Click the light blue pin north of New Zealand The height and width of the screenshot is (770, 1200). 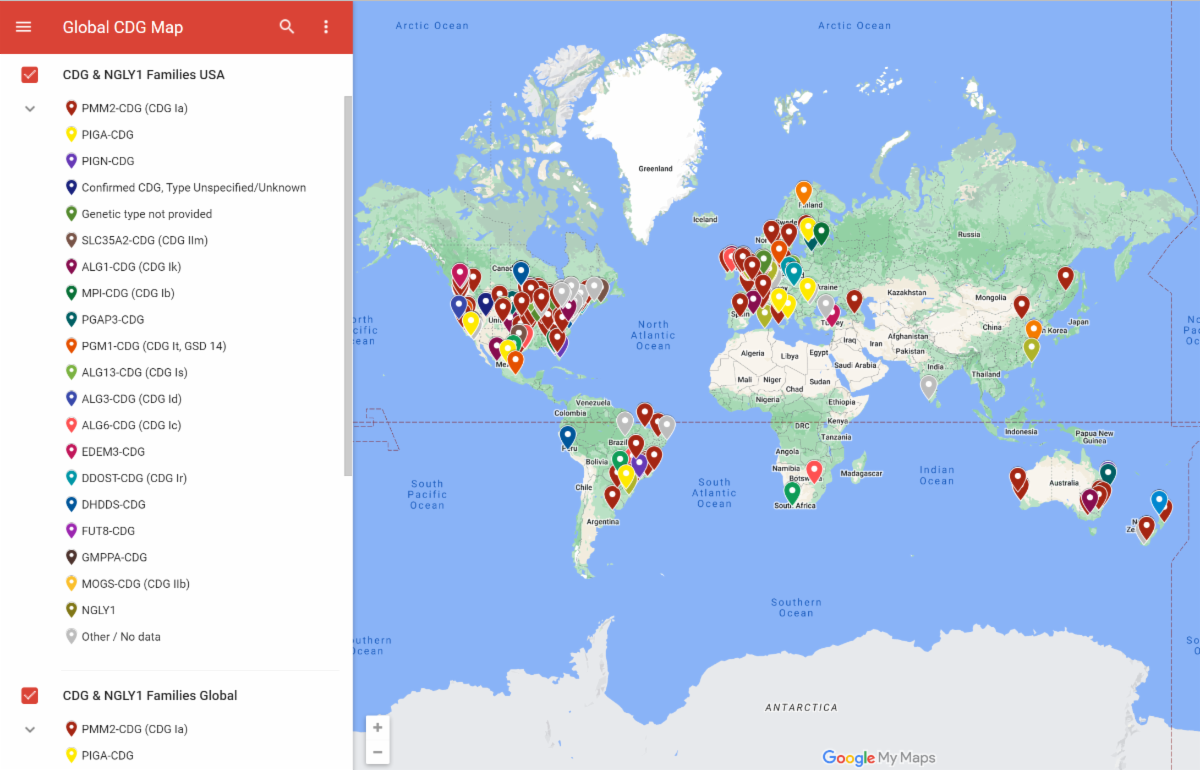[x=1158, y=500]
